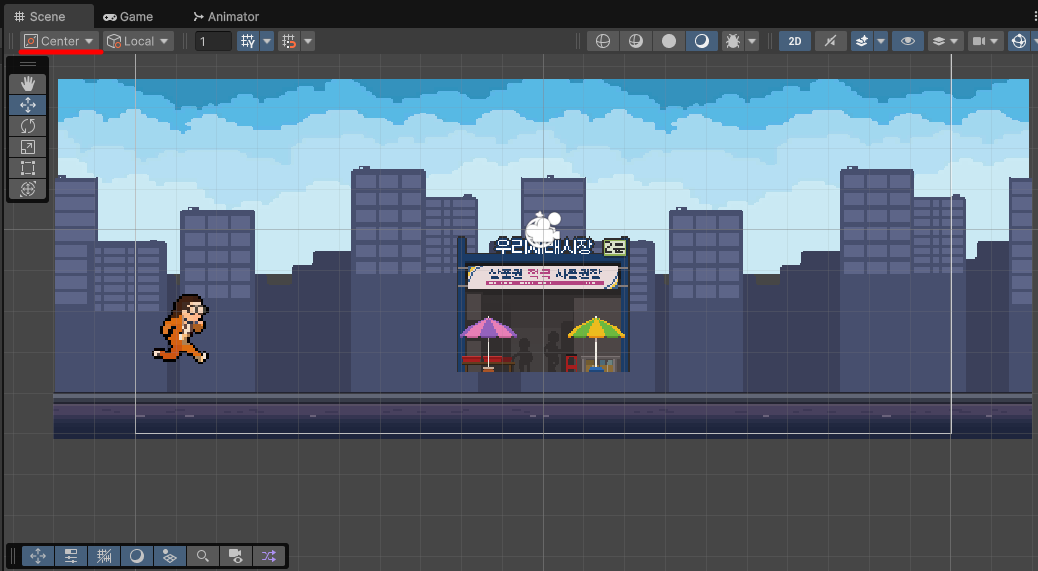Click the wireframe draw mode sphere icon

602,41
